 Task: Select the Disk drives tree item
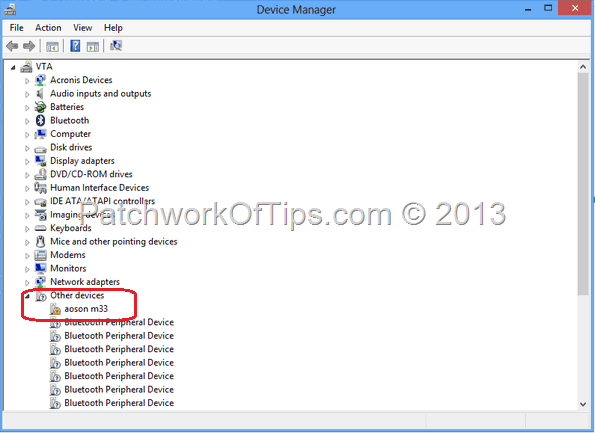click(x=71, y=147)
